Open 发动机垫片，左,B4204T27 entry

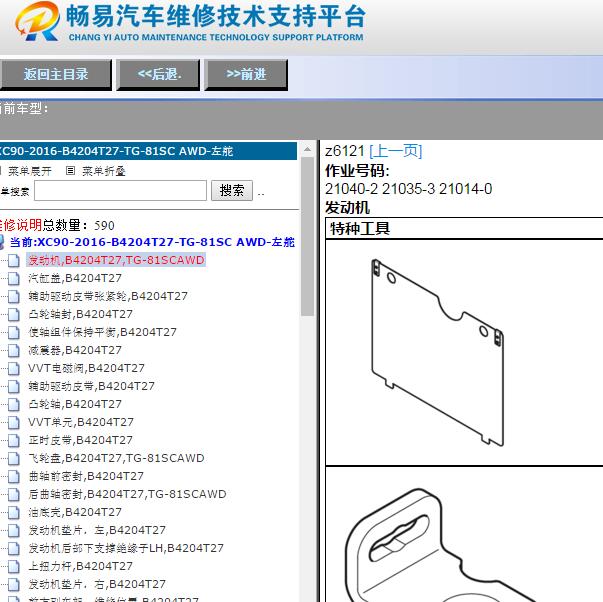pyautogui.click(x=97, y=530)
